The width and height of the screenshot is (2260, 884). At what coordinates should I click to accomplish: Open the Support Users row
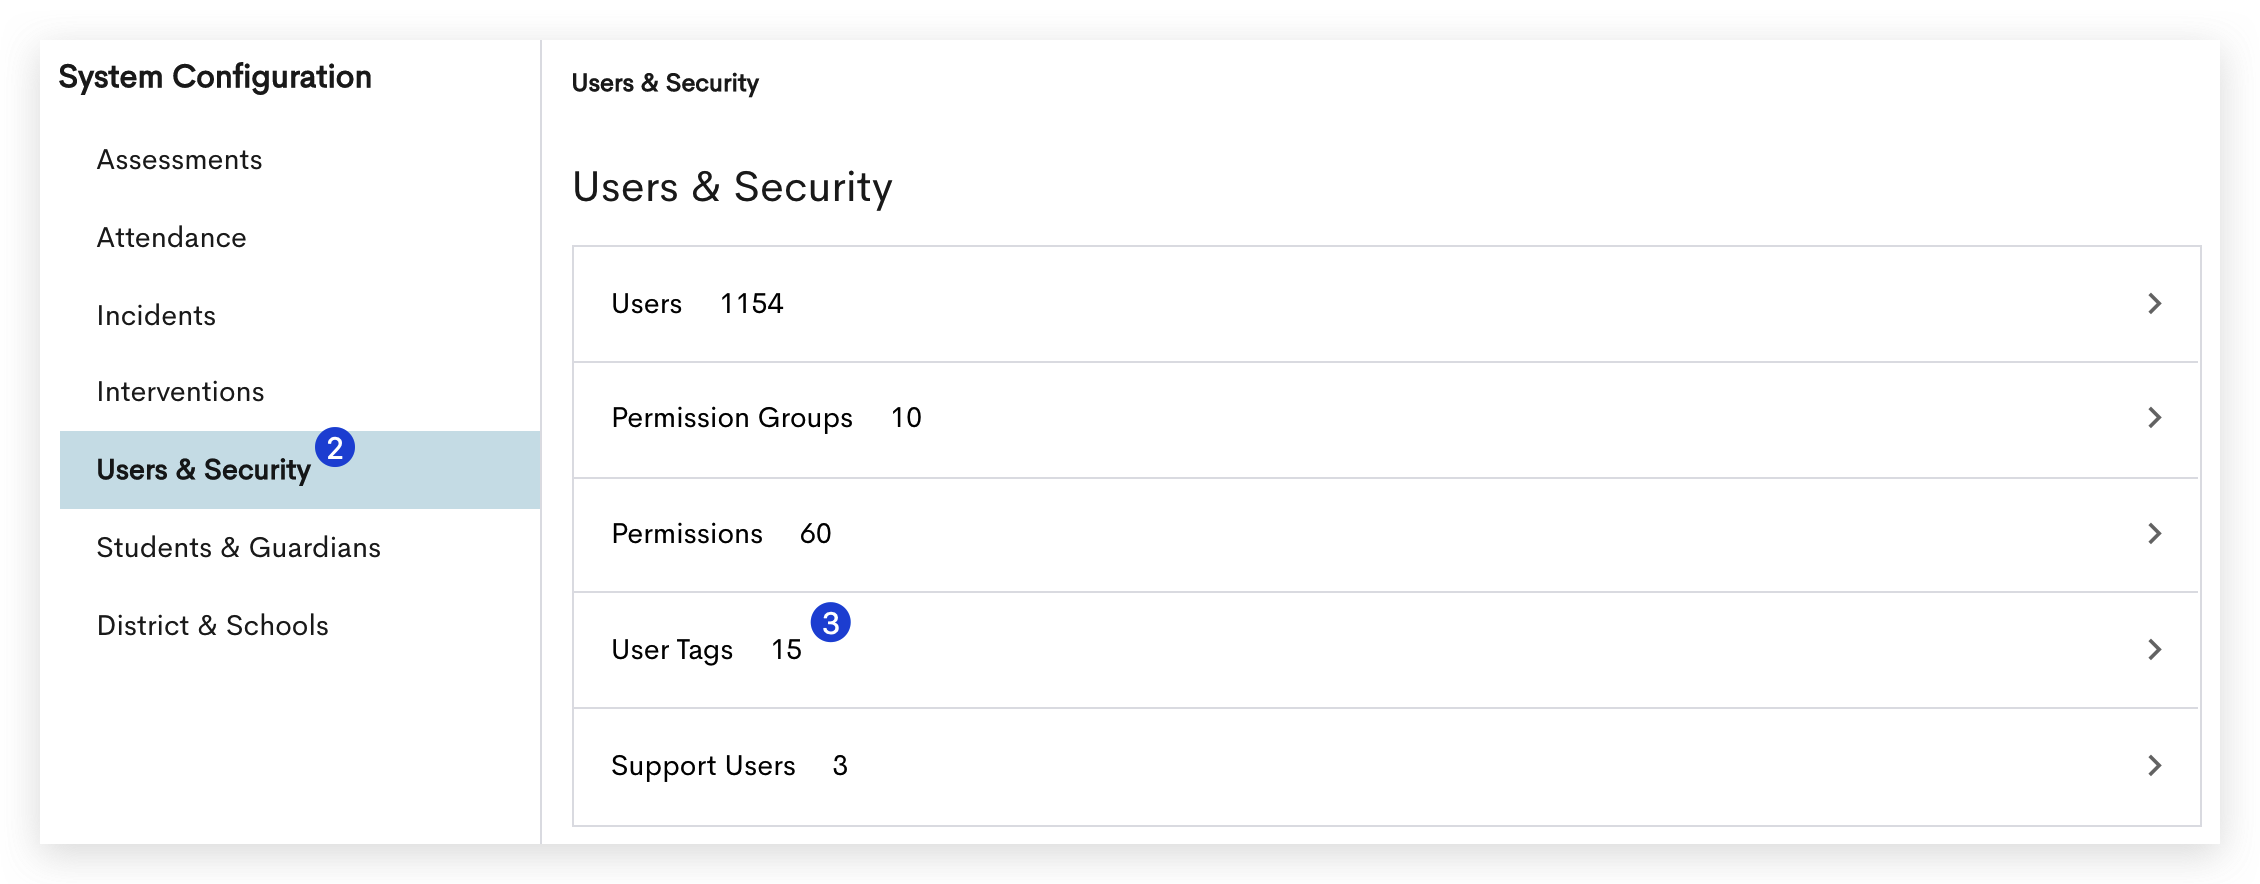tap(1386, 767)
